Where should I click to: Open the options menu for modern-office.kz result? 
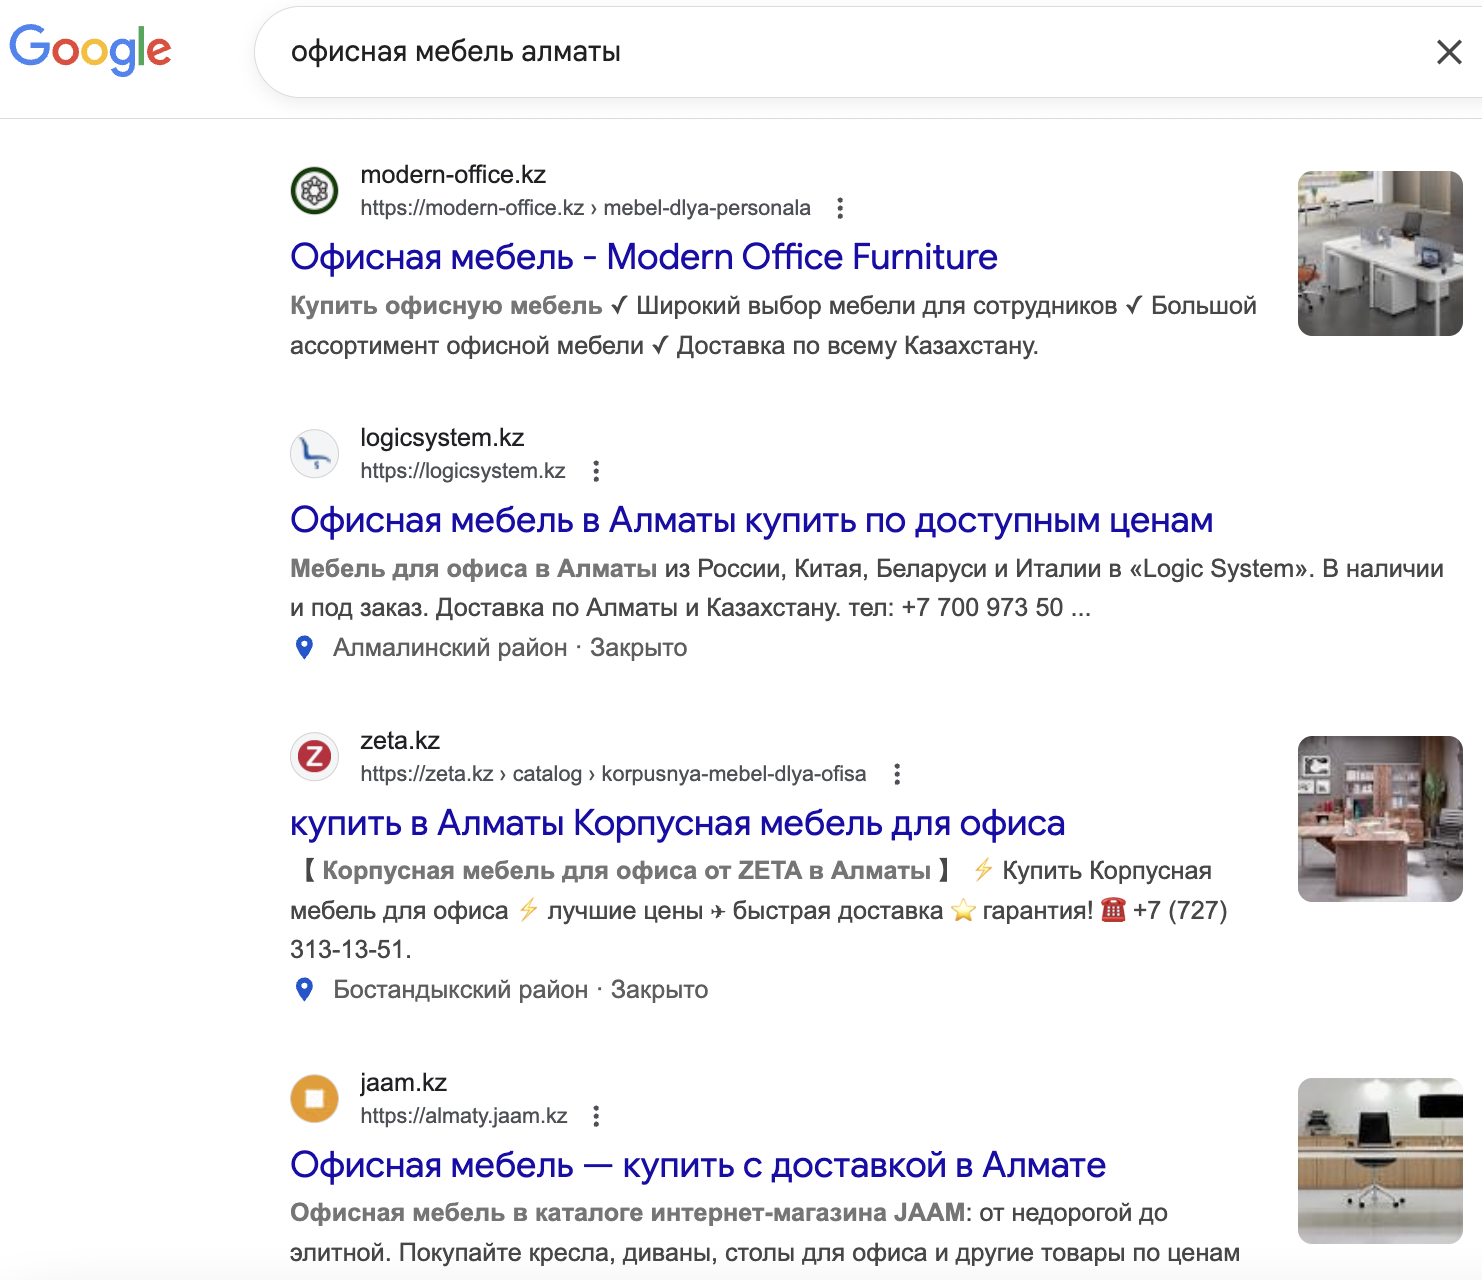click(x=840, y=208)
